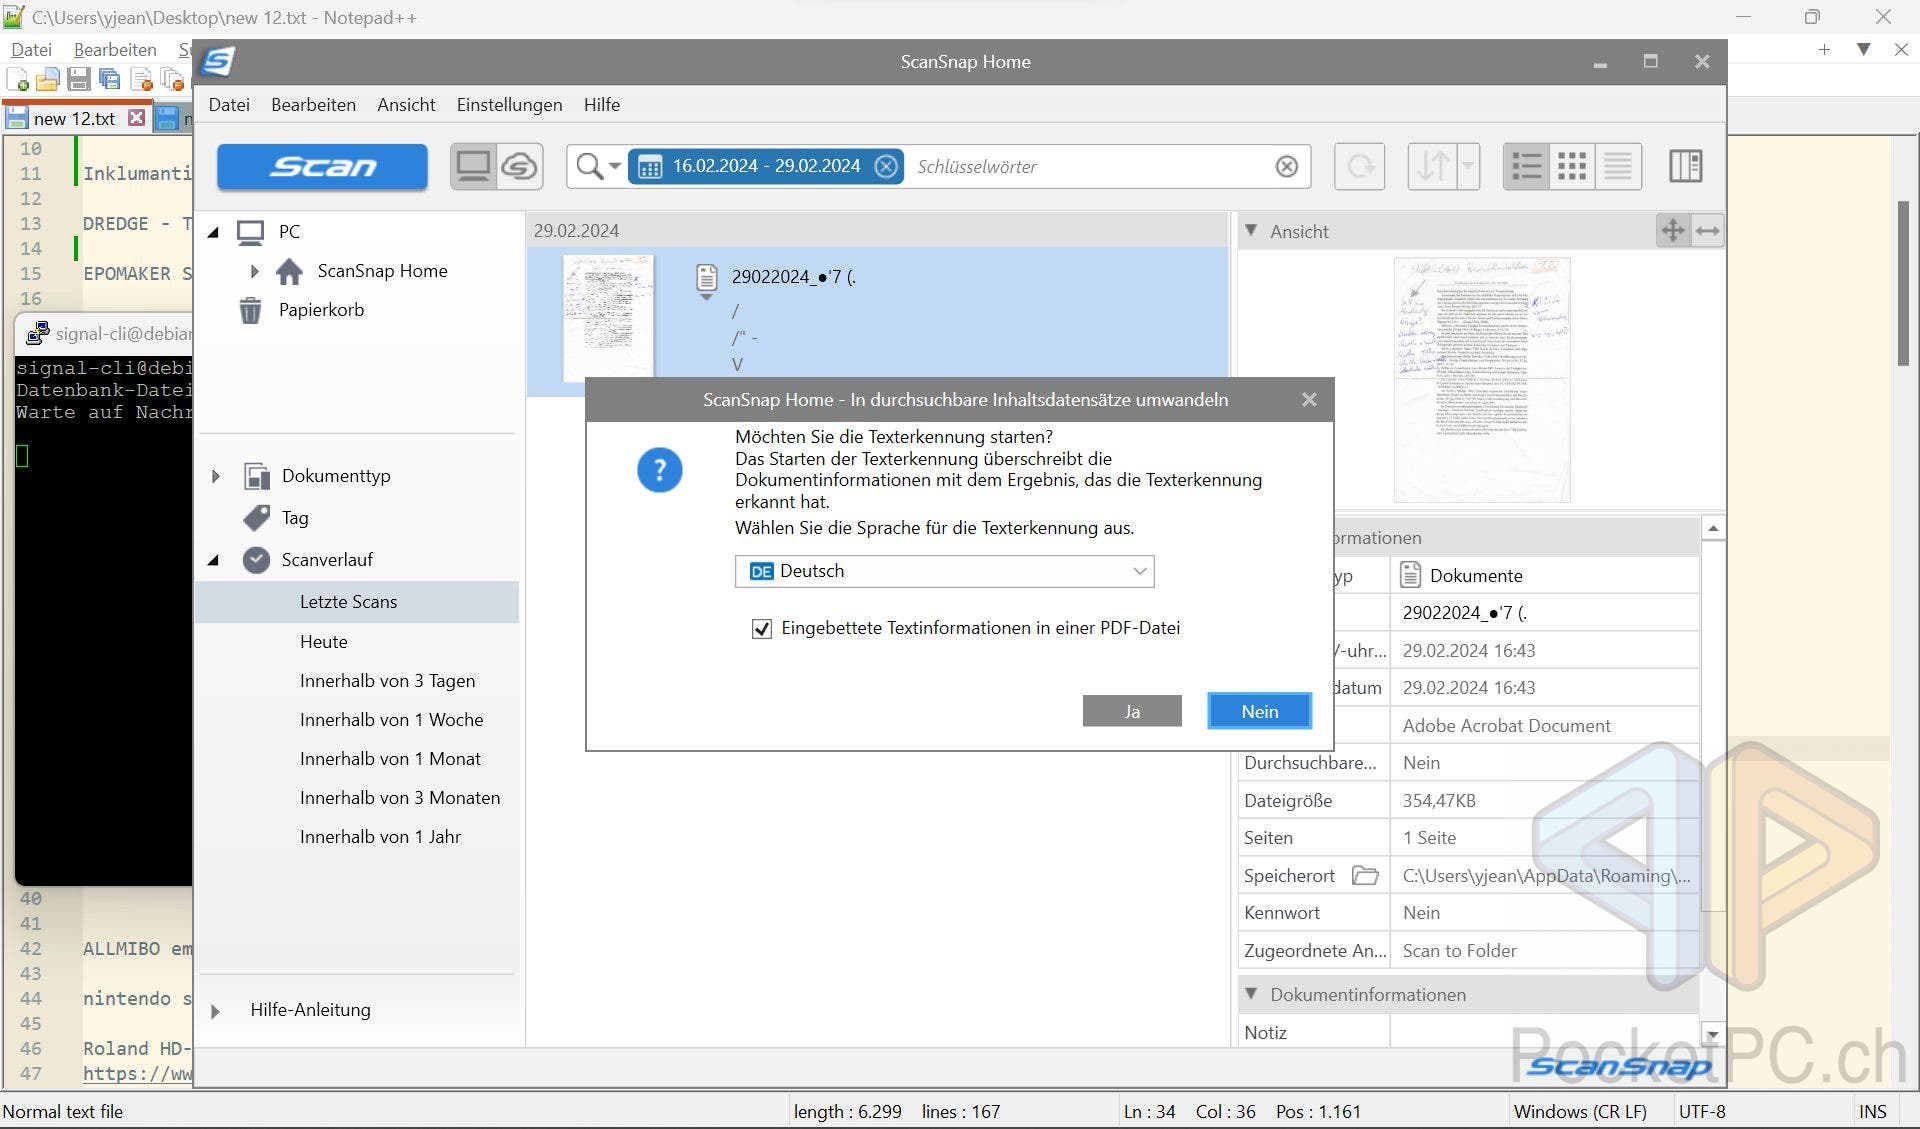The width and height of the screenshot is (1920, 1129).
Task: Click the sort order arrows icon
Action: tap(1432, 166)
